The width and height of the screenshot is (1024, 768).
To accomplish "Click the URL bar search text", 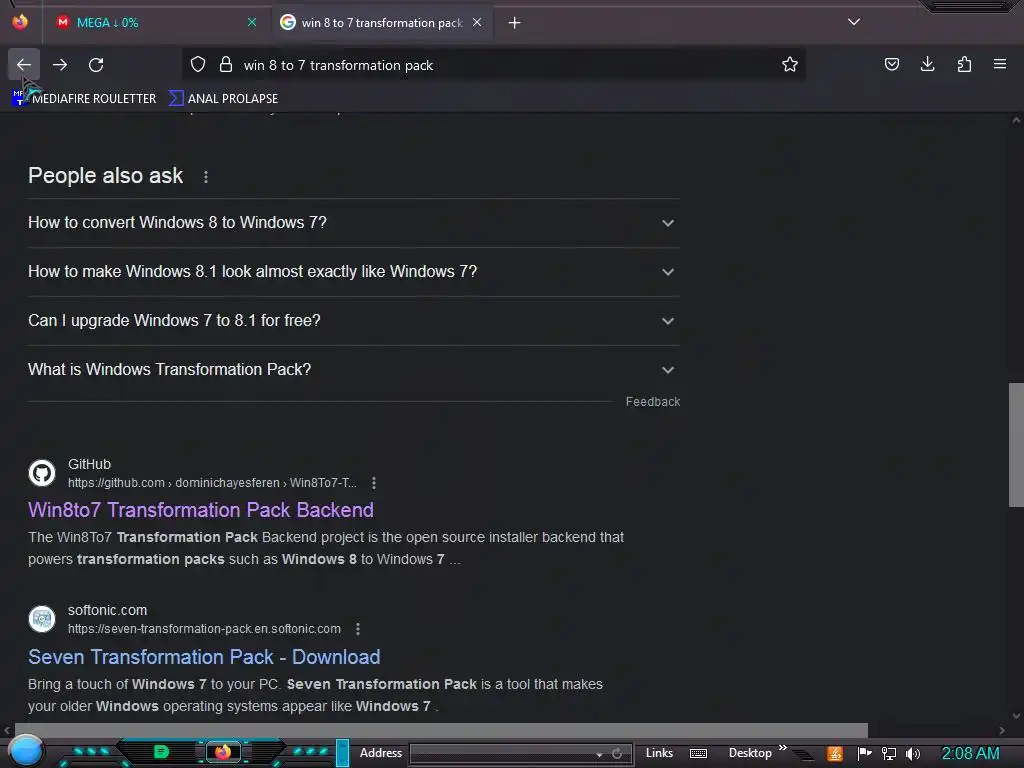I will (338, 65).
